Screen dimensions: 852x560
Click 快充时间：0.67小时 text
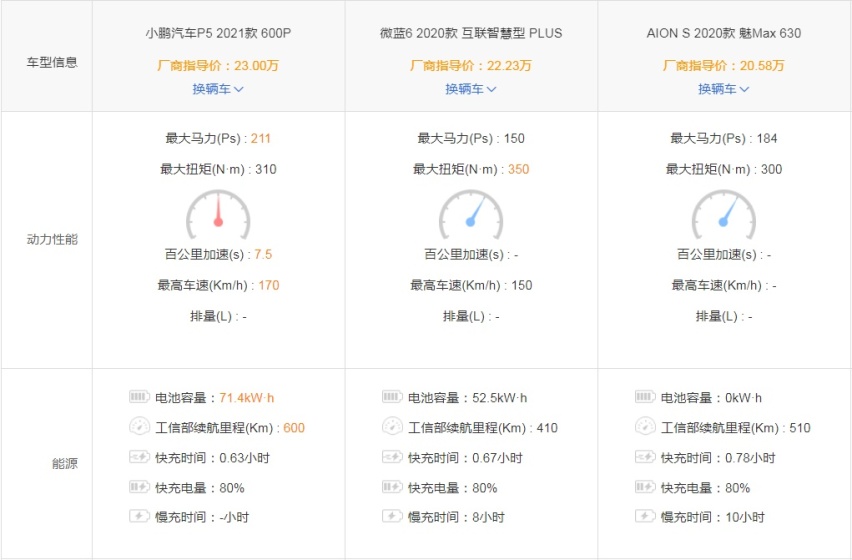[465, 457]
